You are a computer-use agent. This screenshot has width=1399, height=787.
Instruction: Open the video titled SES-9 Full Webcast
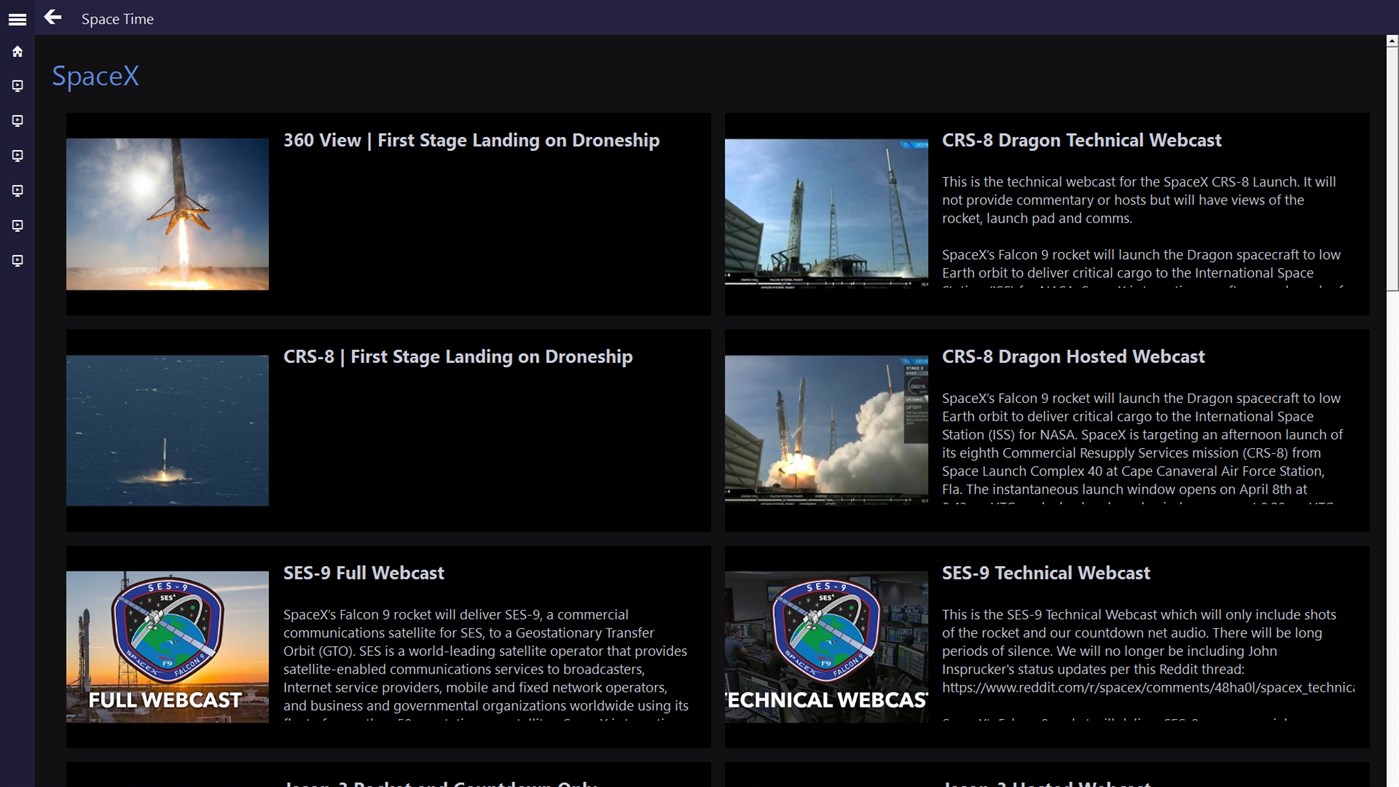click(x=363, y=572)
